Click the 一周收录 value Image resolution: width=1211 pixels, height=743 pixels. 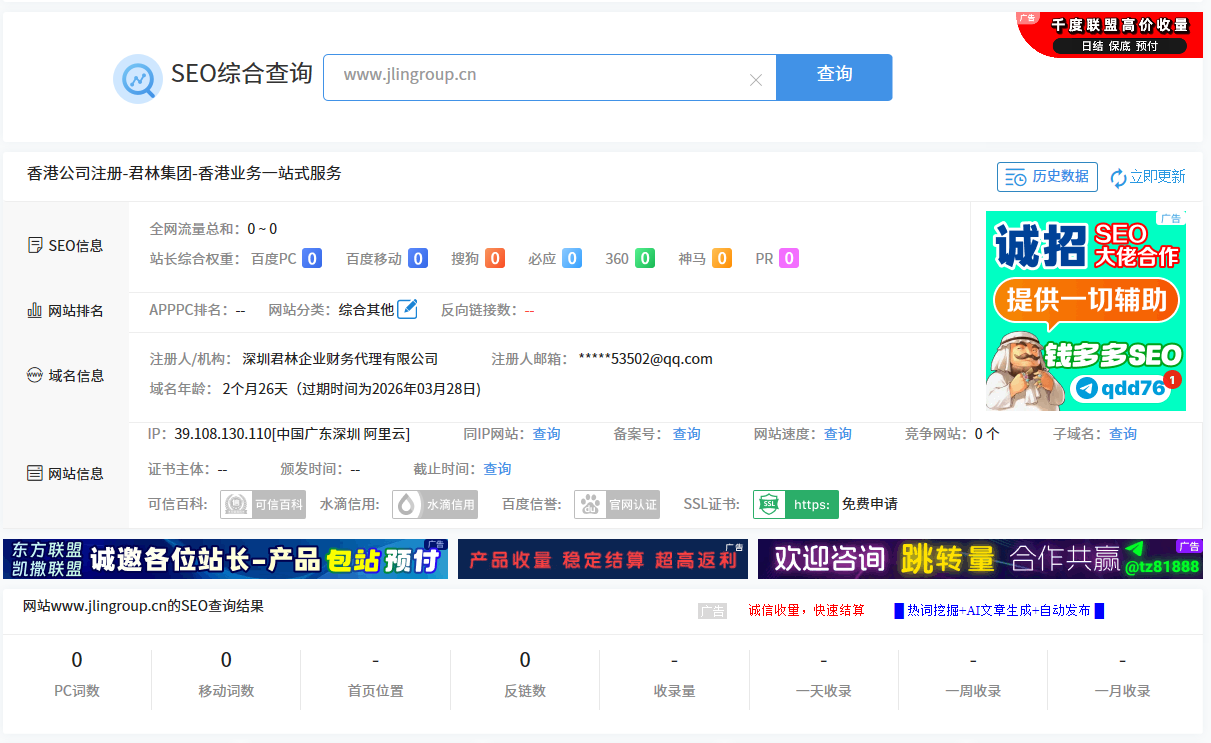click(973, 660)
